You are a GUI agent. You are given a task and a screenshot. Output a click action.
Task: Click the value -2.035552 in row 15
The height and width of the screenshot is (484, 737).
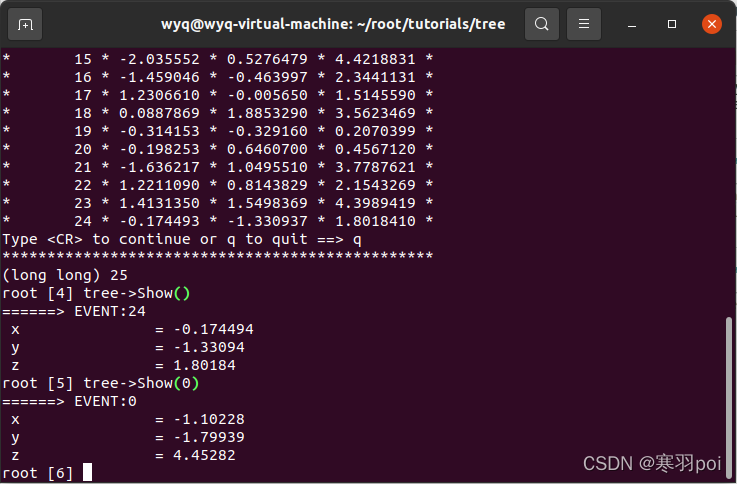pyautogui.click(x=159, y=59)
